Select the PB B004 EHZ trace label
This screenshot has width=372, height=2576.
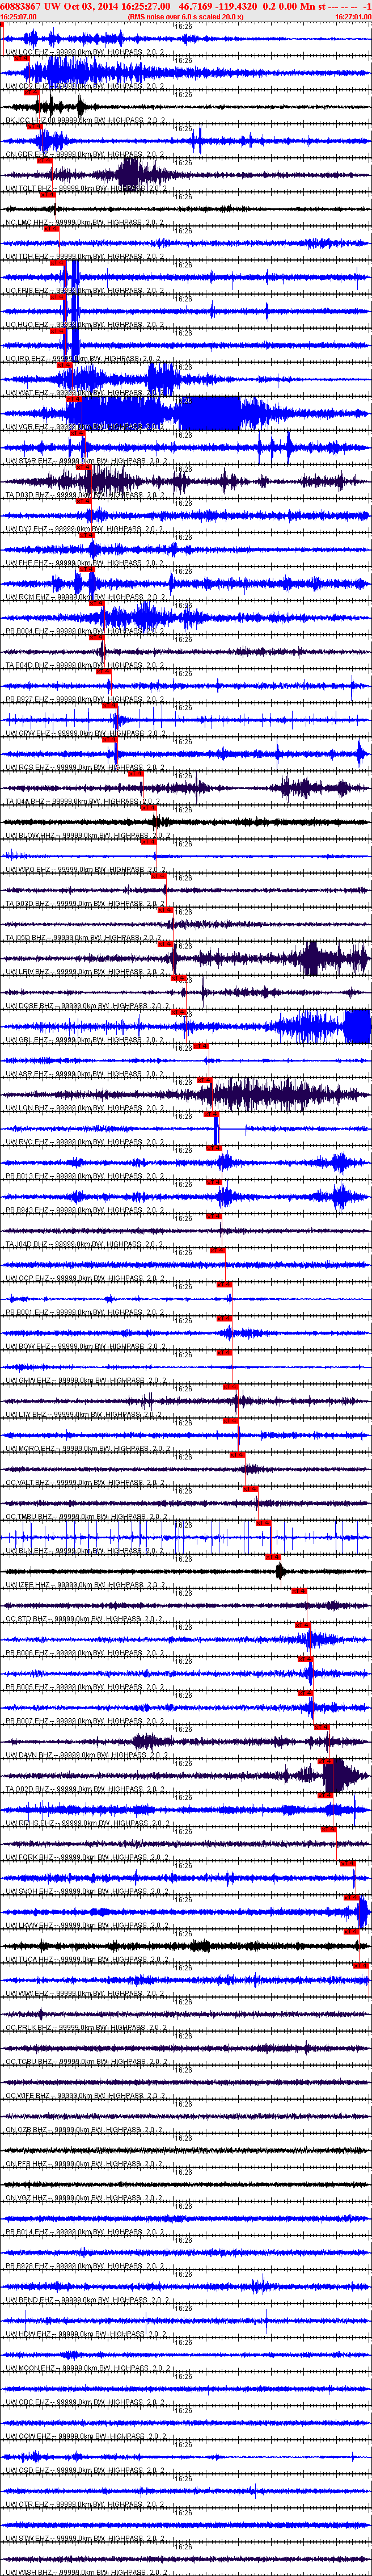pos(86,631)
